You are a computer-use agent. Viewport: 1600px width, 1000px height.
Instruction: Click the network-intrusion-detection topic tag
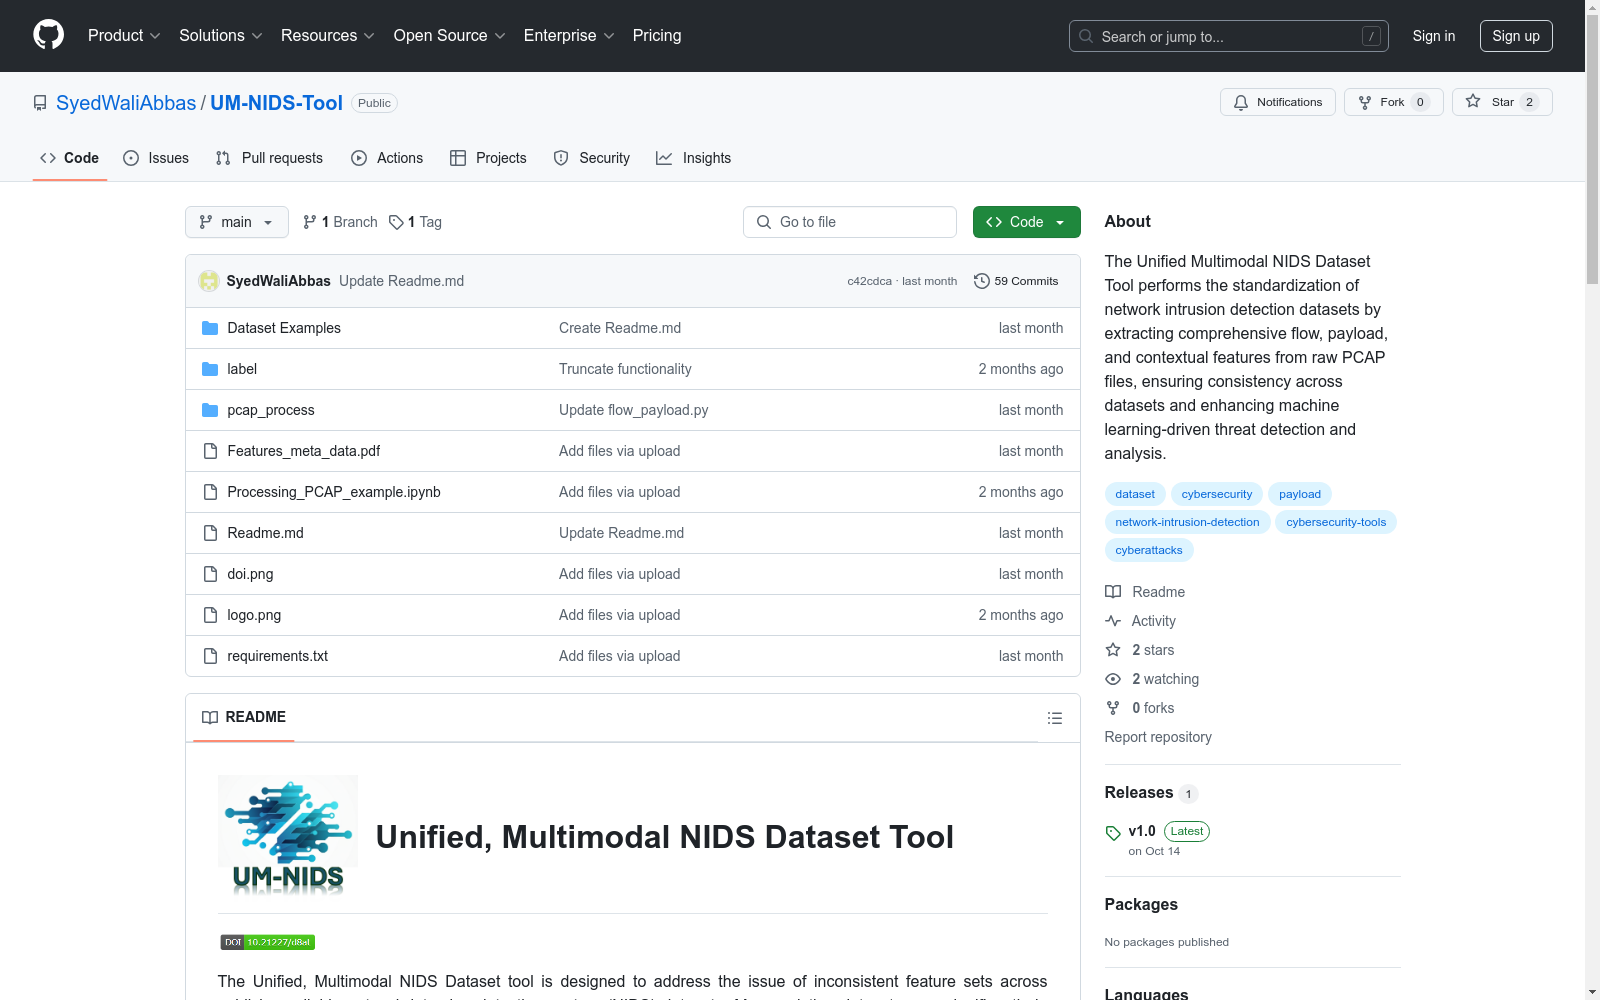pyautogui.click(x=1187, y=522)
